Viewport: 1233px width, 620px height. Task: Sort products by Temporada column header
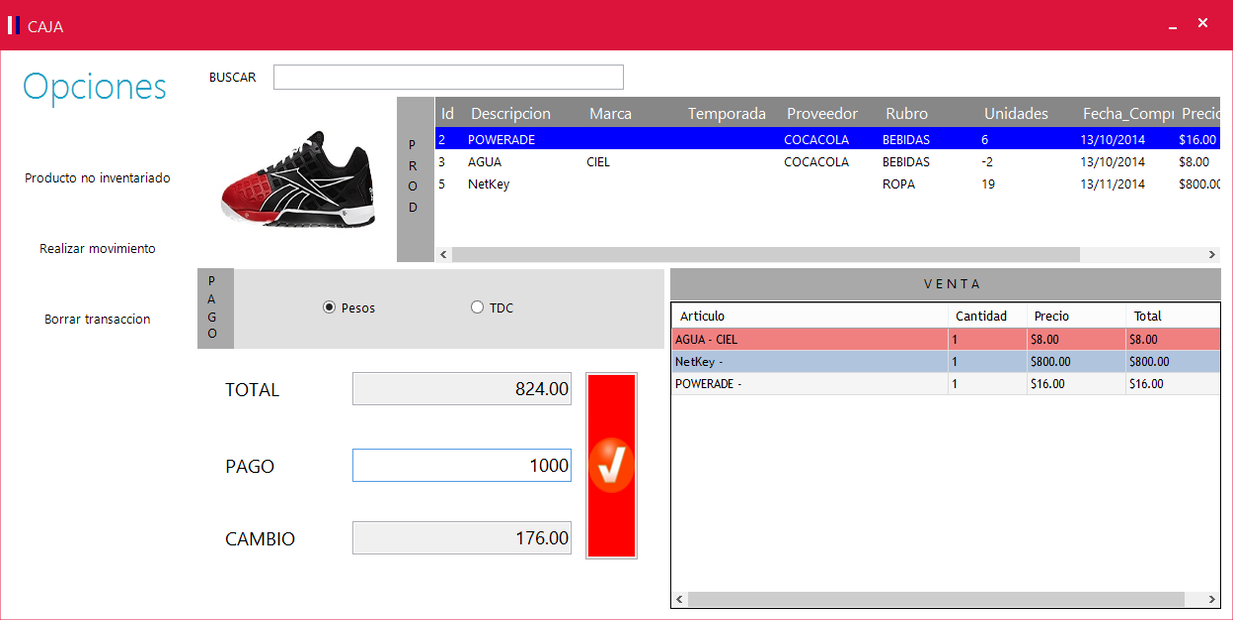727,114
